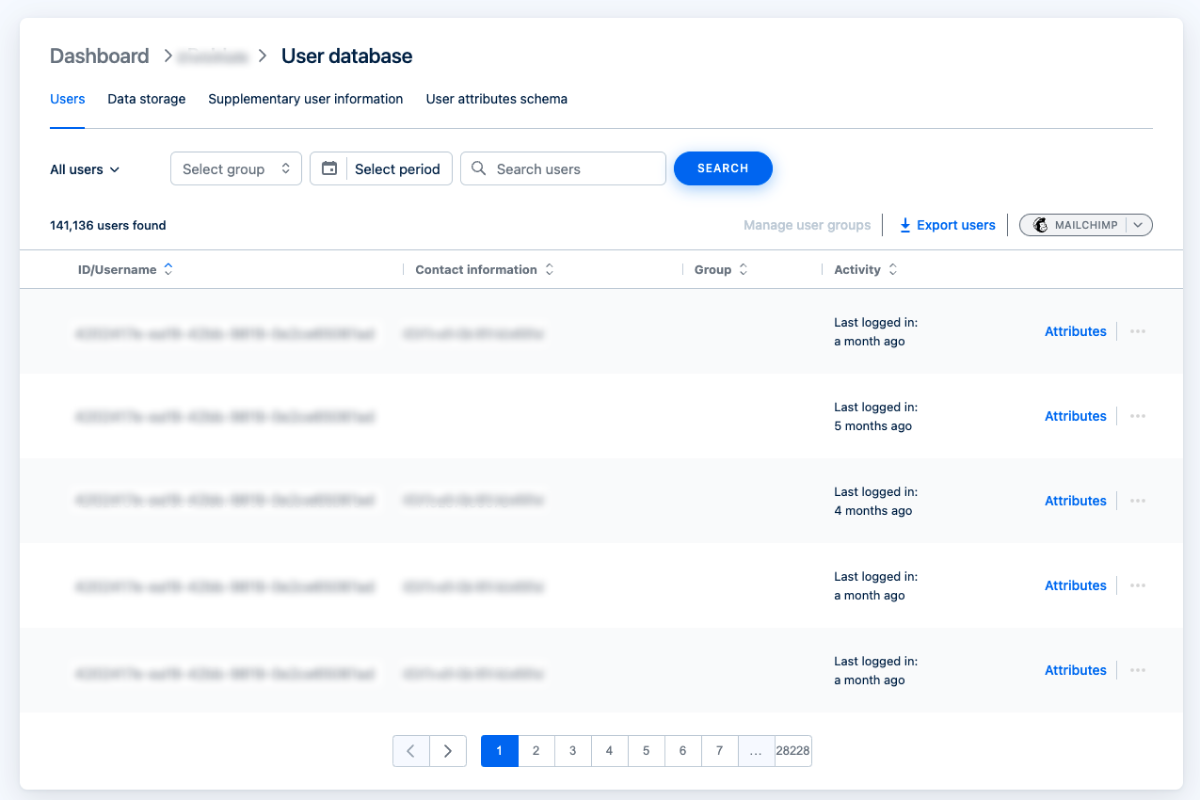Image resolution: width=1200 pixels, height=800 pixels.
Task: Go to previous page using left arrow
Action: 411,751
